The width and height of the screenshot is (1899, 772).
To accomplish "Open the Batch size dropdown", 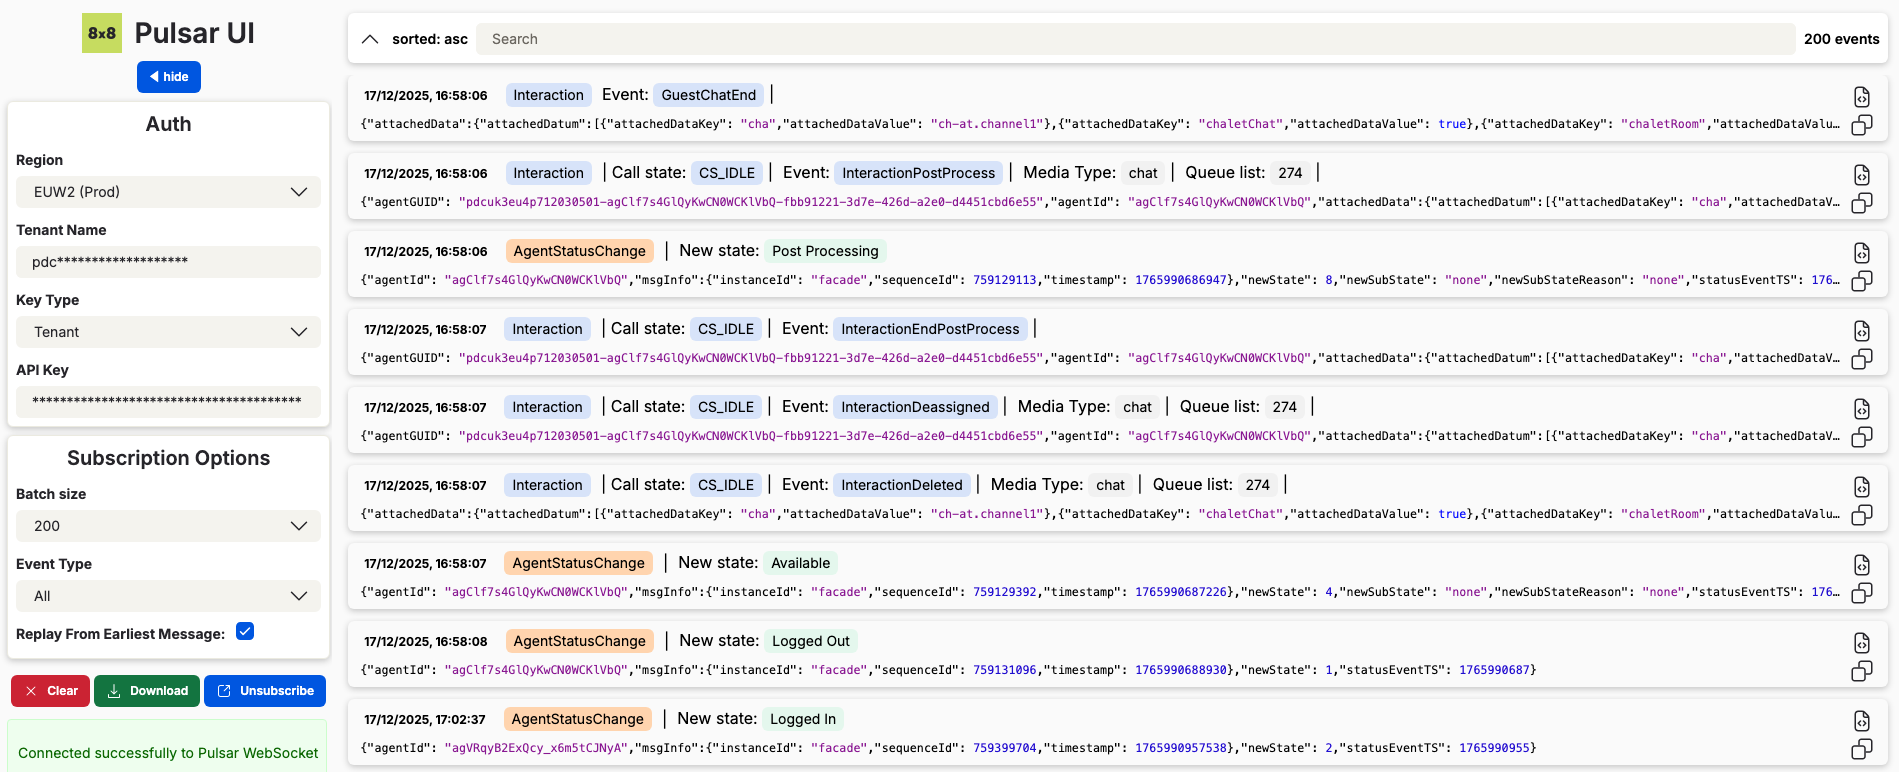I will click(168, 526).
